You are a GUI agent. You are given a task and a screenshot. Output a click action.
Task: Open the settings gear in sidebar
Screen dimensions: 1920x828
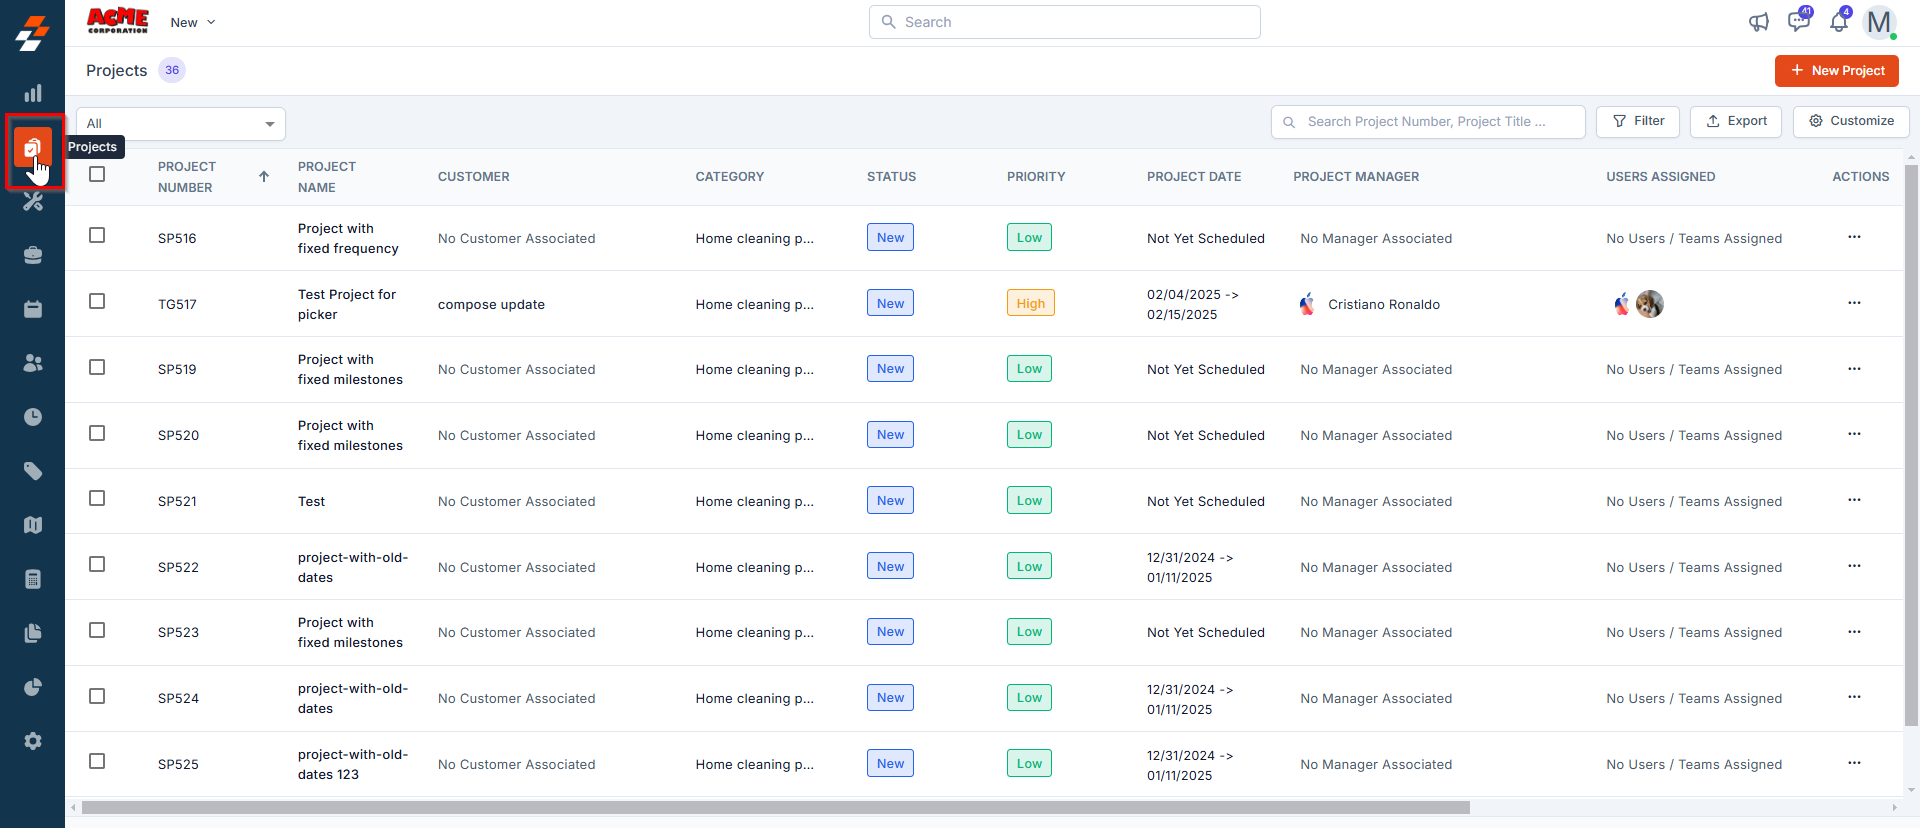point(33,741)
